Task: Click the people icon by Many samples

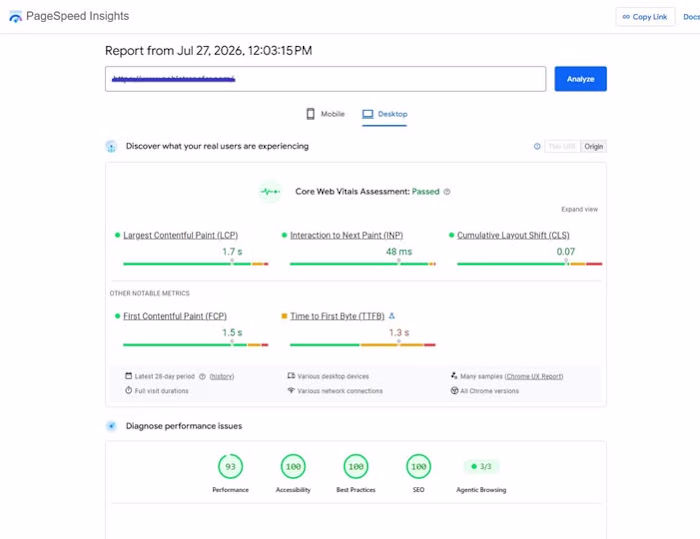Action: coord(454,376)
